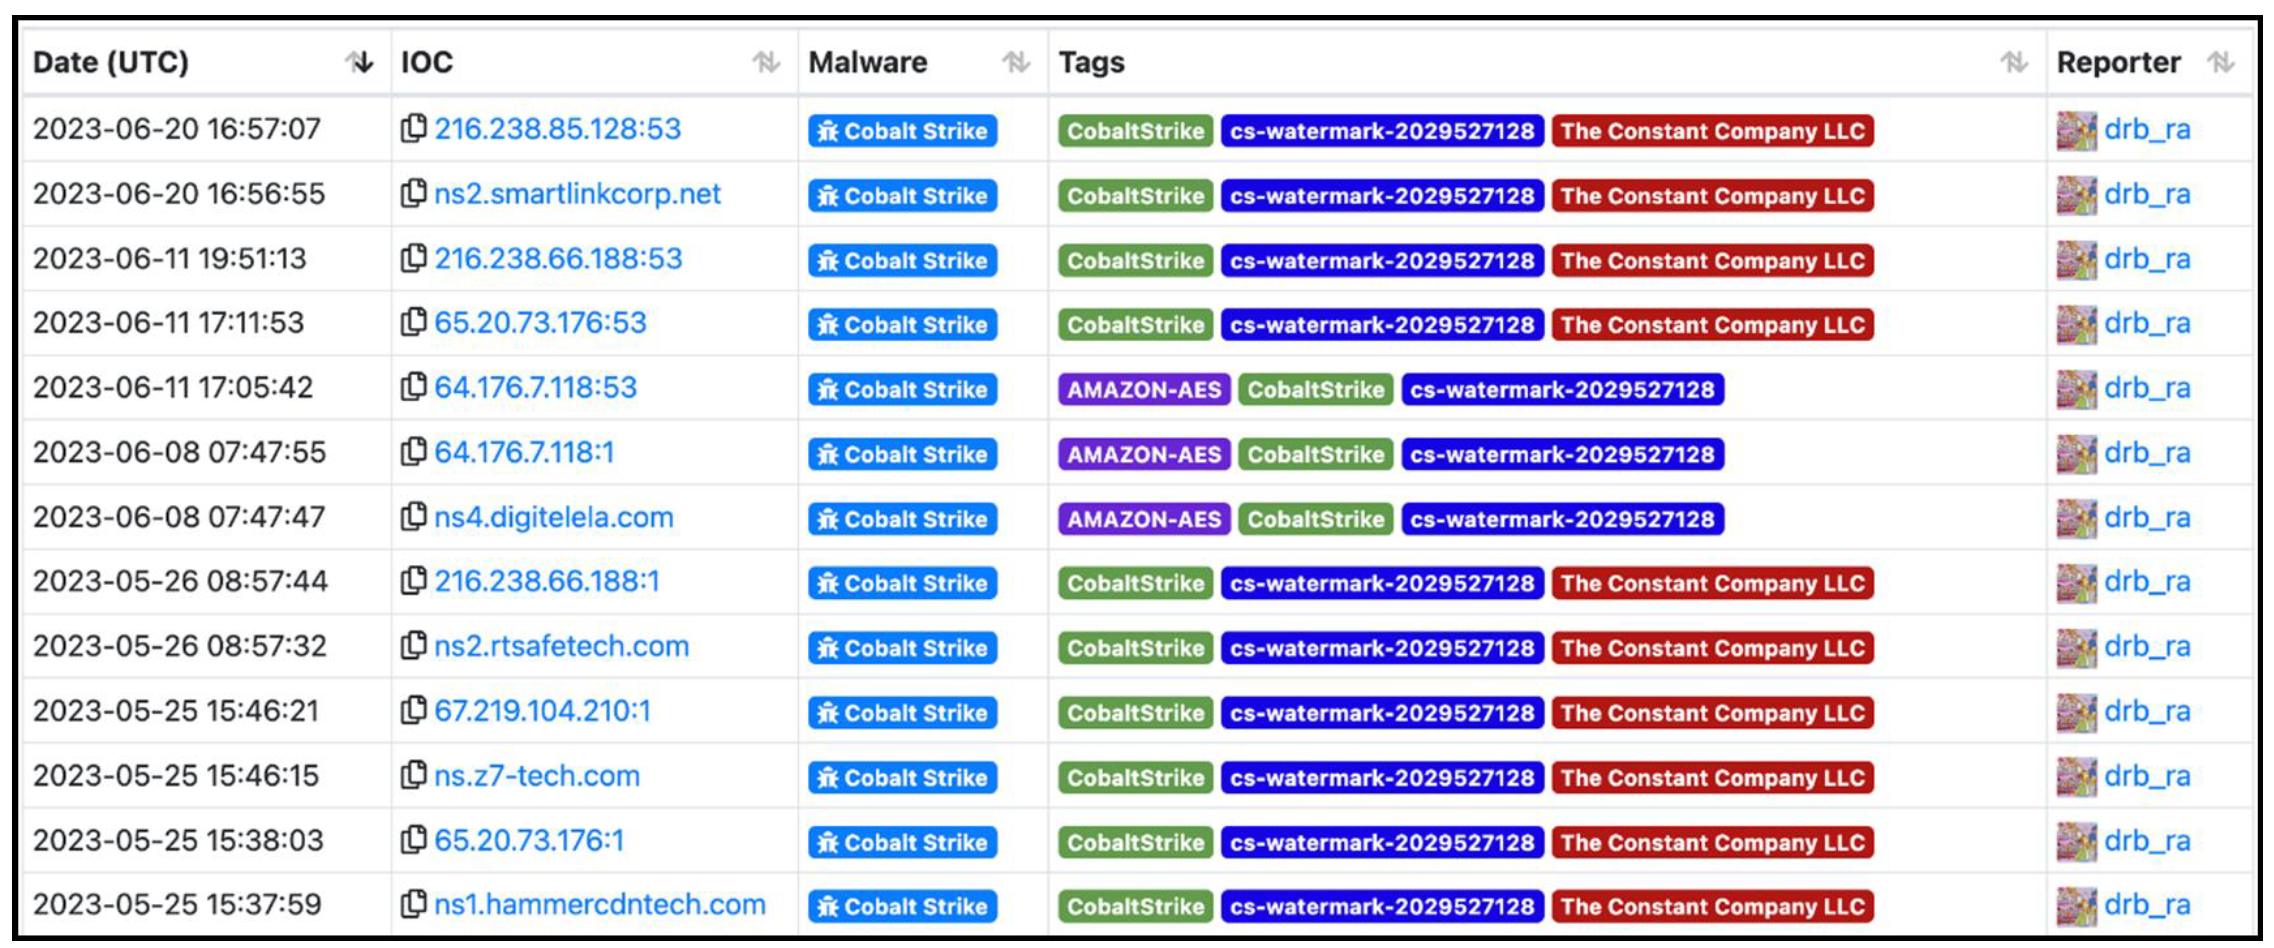
Task: Click drb_ra avatar in the first row
Action: tap(2076, 130)
